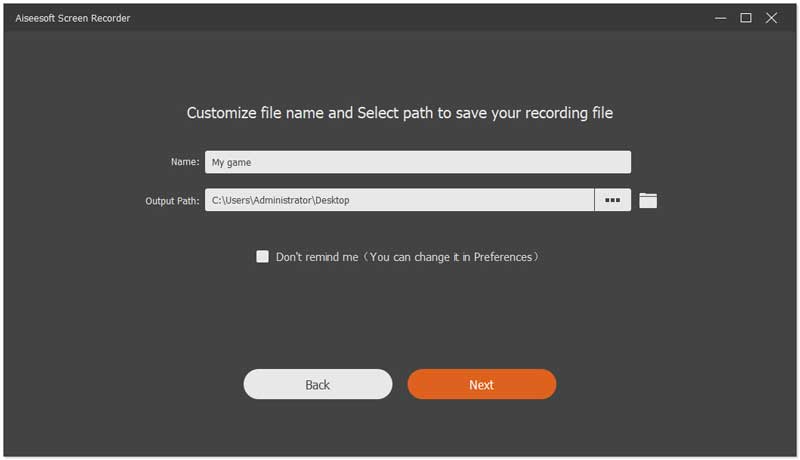Minimize the Aiseesoft Screen Recorder window
800x460 pixels.
click(720, 18)
